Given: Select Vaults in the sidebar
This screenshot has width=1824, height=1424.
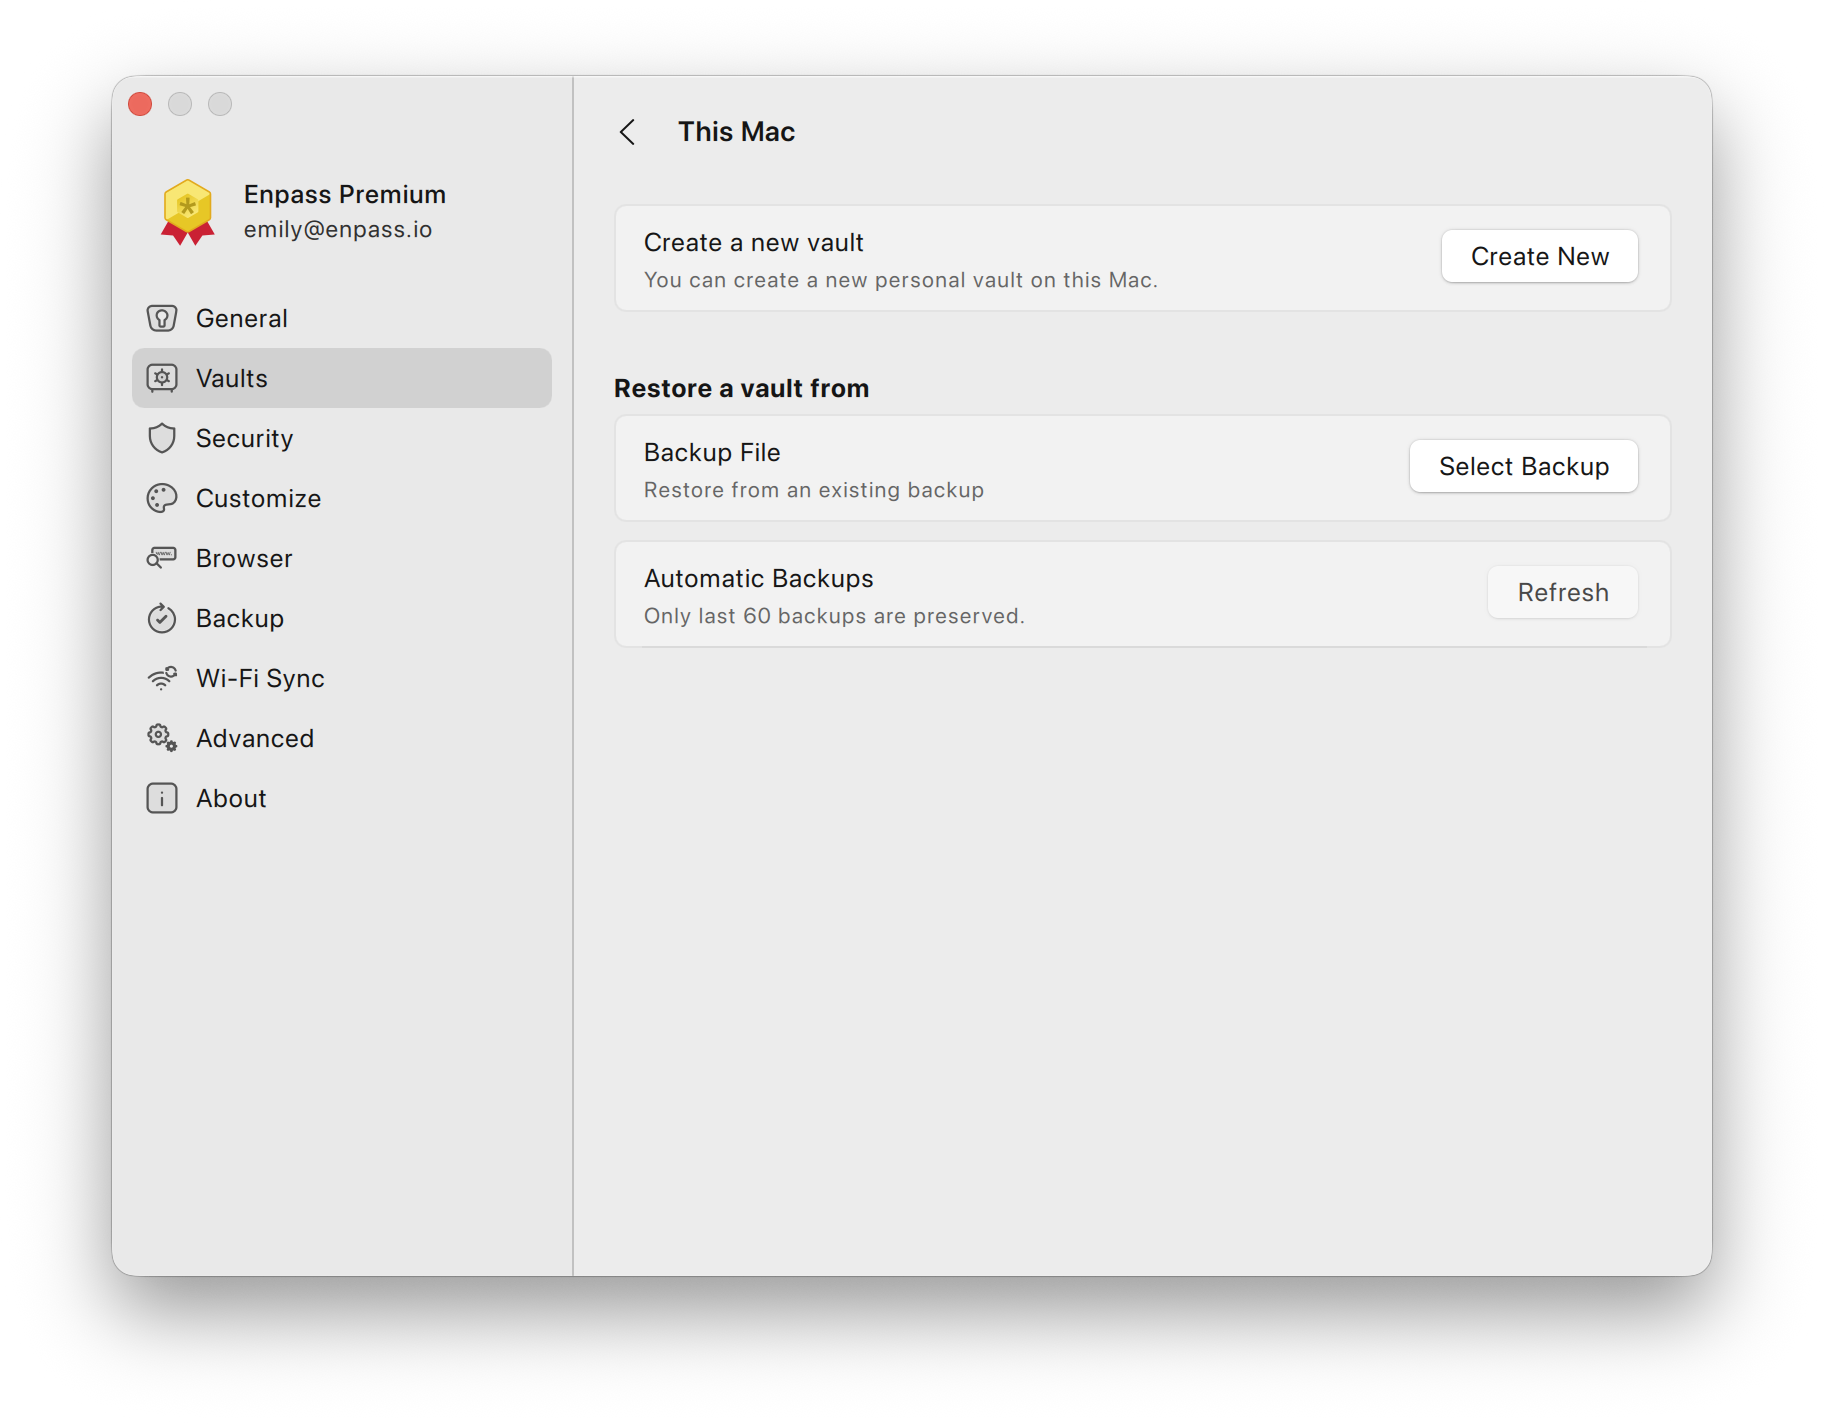Looking at the screenshot, I should coord(342,378).
